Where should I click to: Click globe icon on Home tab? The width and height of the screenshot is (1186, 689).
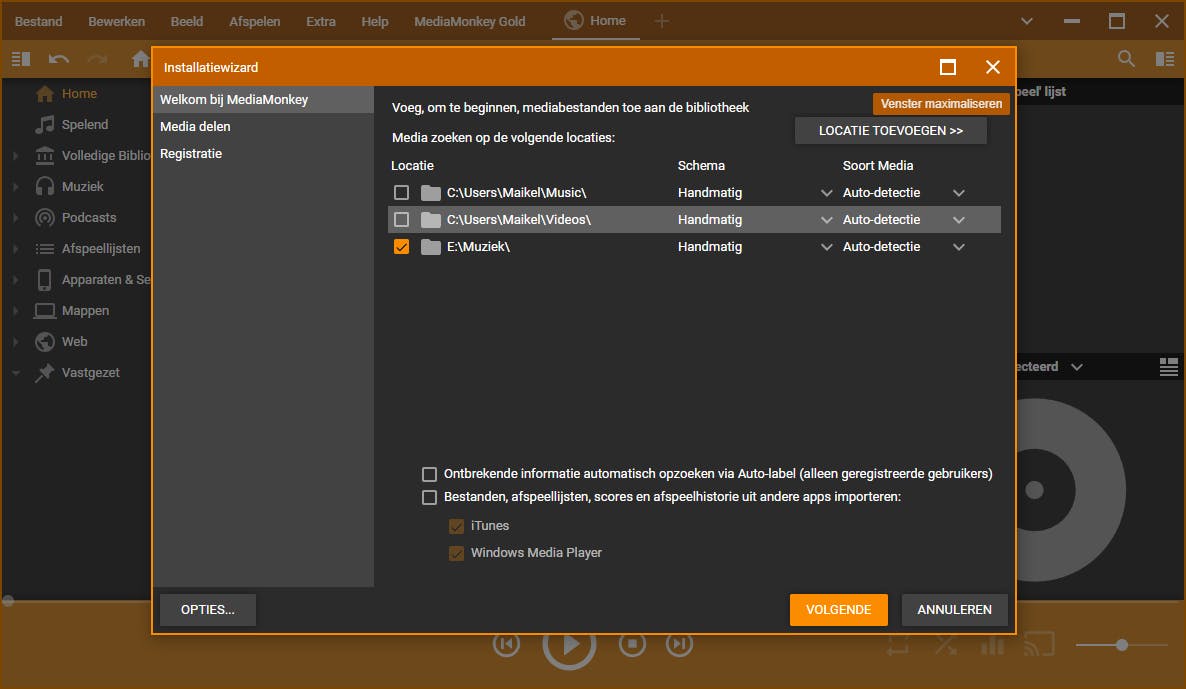tap(574, 20)
